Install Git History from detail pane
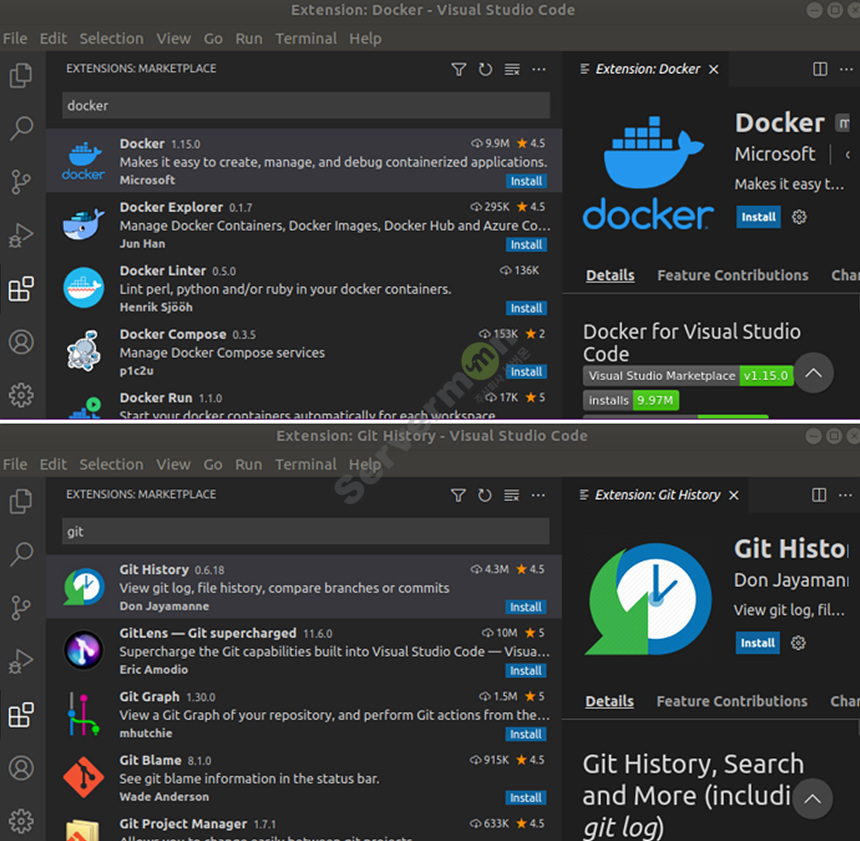This screenshot has width=860, height=841. (757, 643)
